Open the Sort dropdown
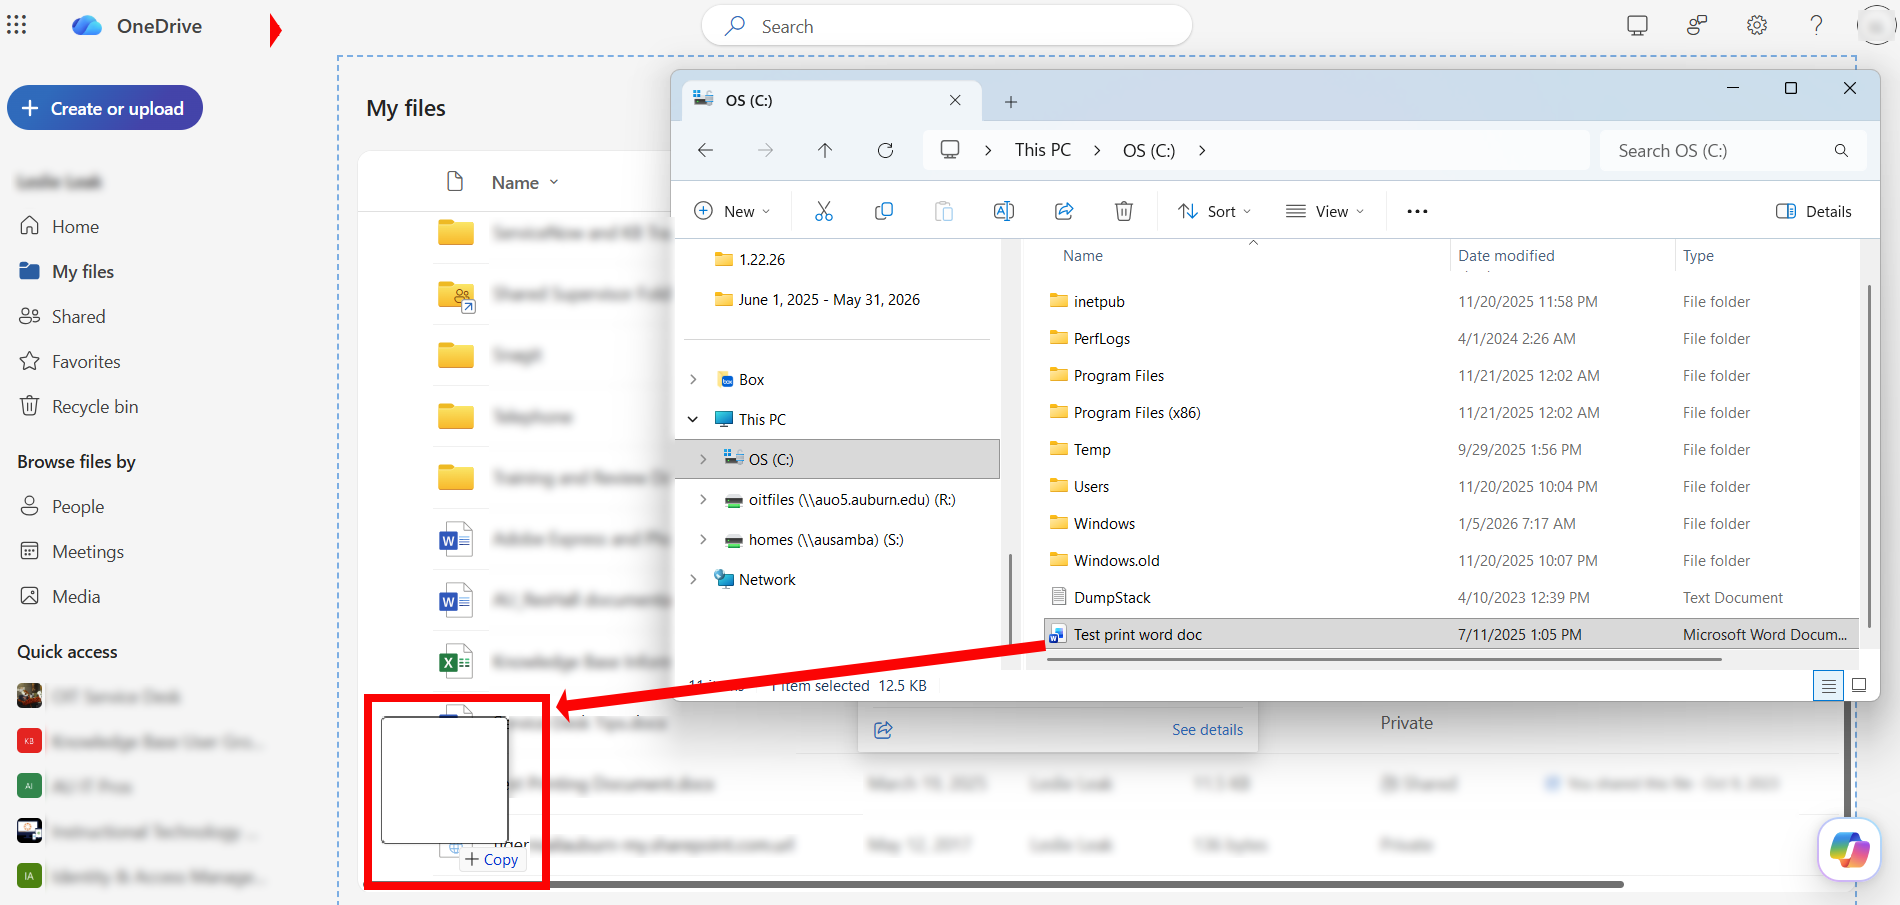 point(1214,211)
